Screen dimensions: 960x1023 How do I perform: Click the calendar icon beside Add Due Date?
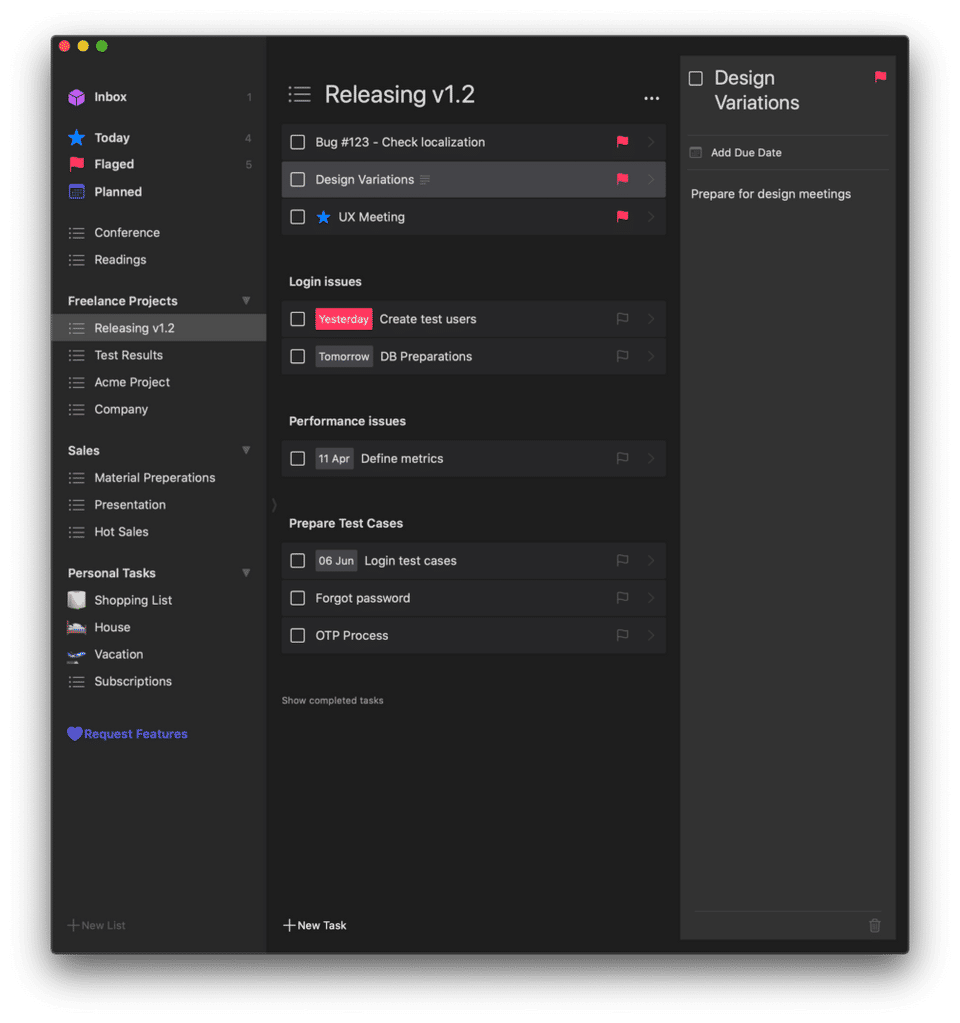click(696, 152)
